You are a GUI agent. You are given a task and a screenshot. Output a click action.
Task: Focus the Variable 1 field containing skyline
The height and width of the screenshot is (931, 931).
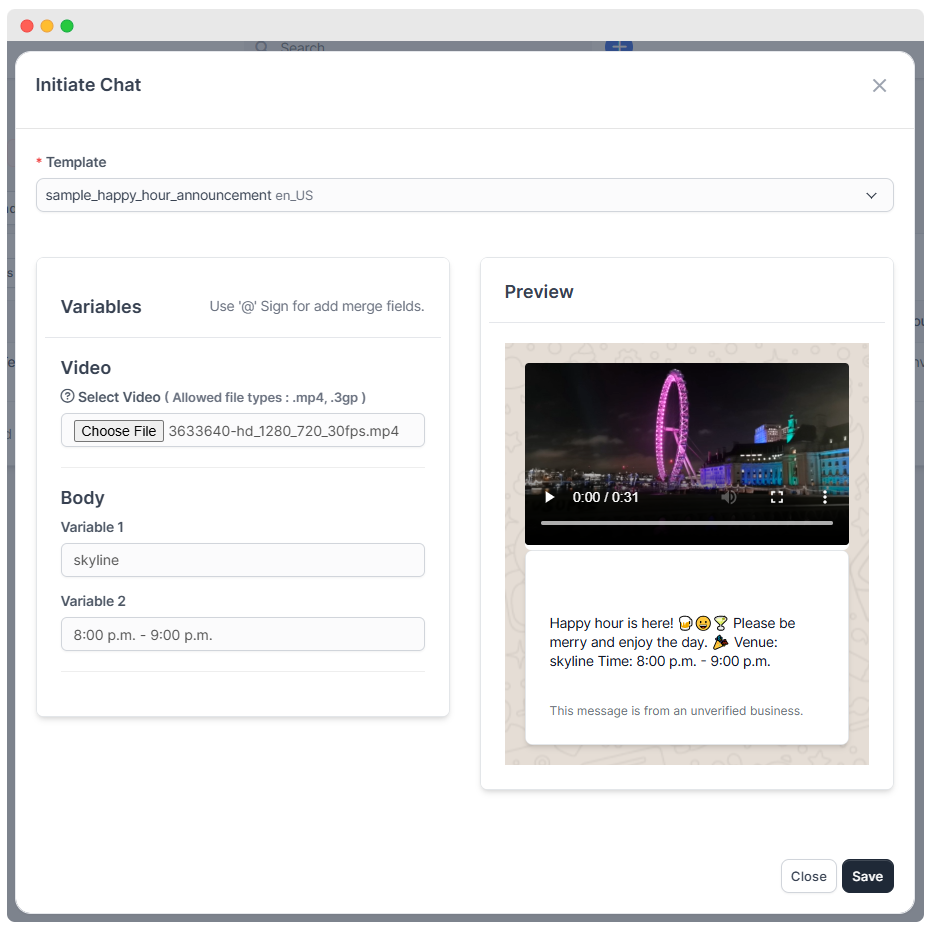point(243,560)
